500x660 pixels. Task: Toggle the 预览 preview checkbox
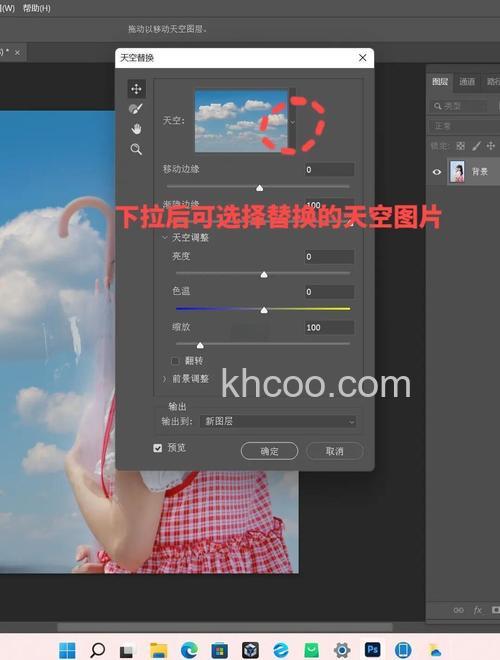pyautogui.click(x=157, y=448)
